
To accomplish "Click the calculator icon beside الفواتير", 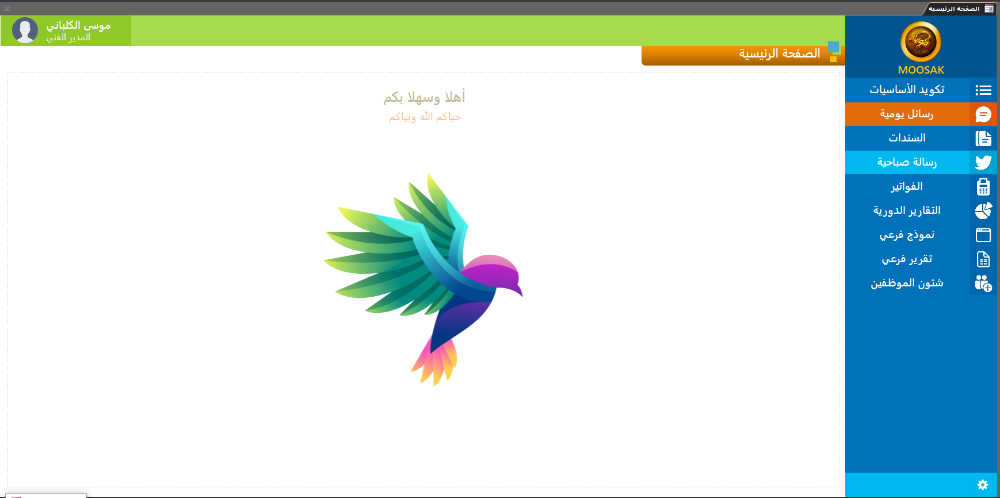I will coord(983,187).
